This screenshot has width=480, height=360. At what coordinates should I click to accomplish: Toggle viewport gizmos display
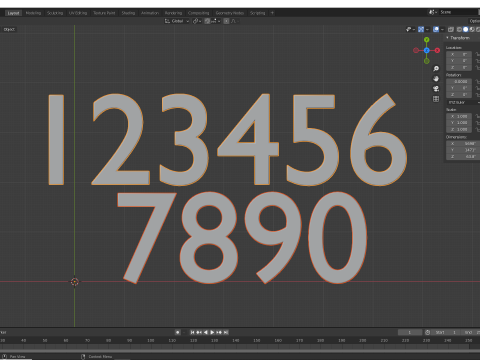coord(421,29)
